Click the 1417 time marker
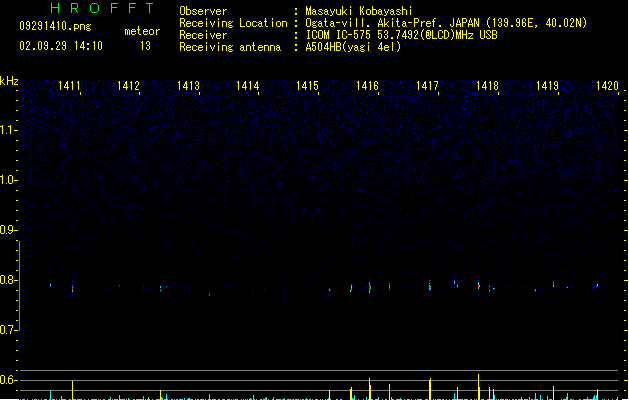 [x=427, y=86]
